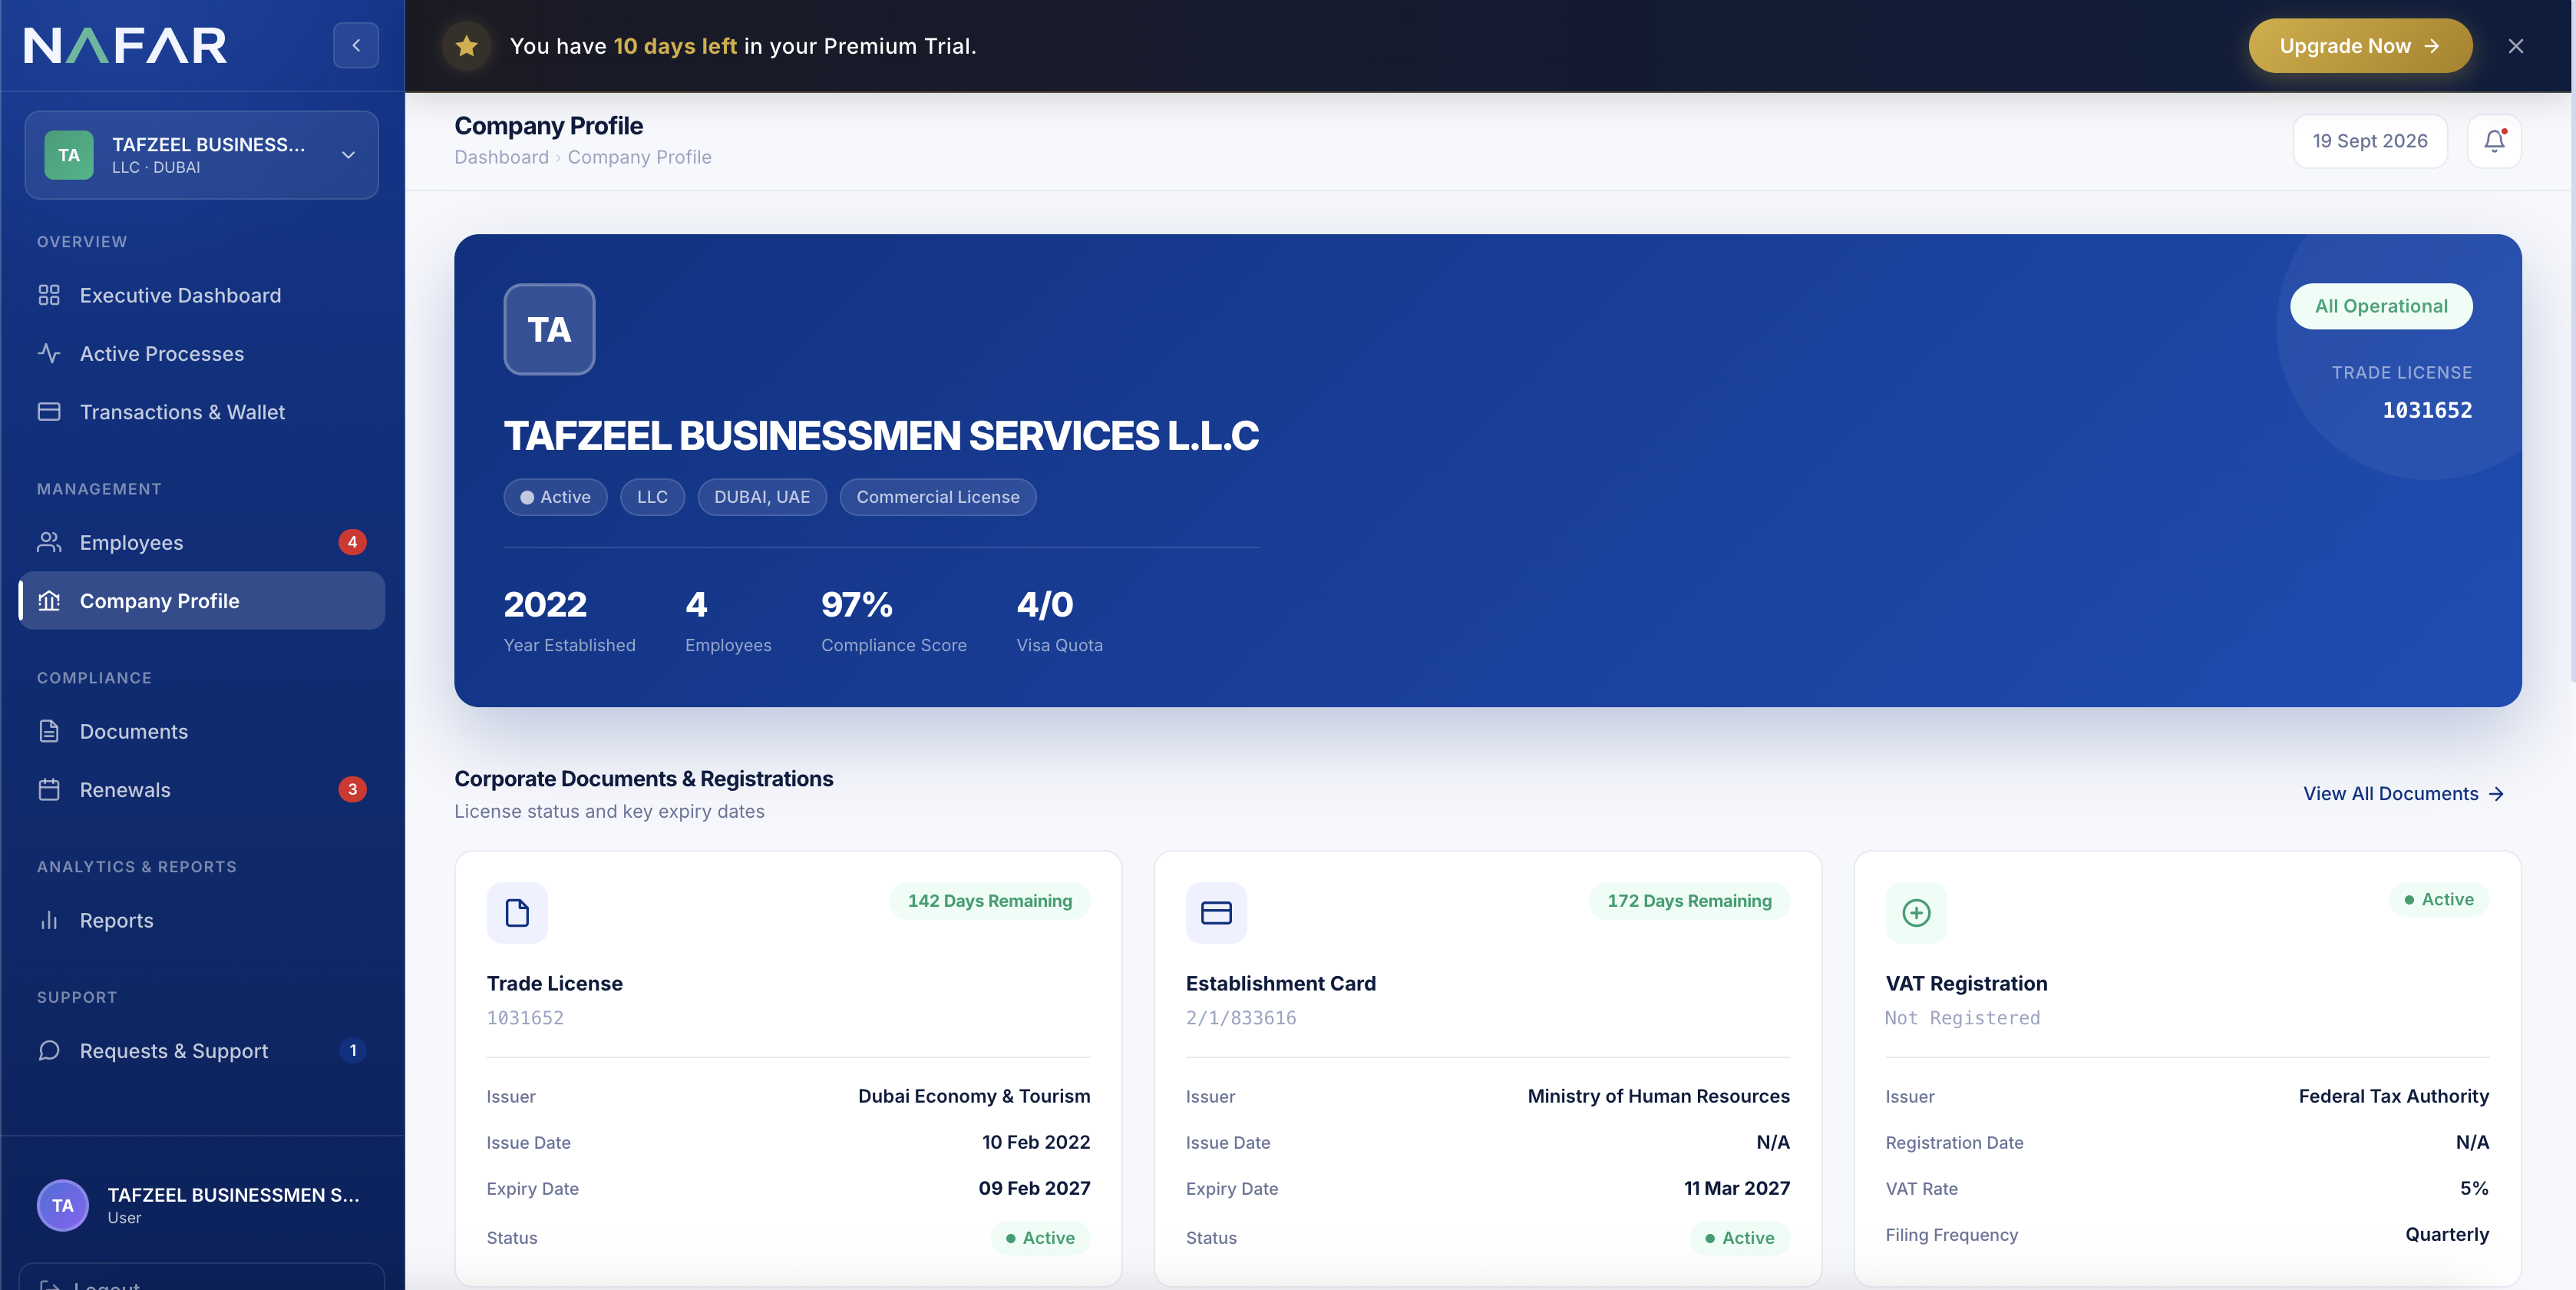Viewport: 2576px width, 1290px height.
Task: Open Executive Dashboard from the sidebar
Action: coord(202,295)
